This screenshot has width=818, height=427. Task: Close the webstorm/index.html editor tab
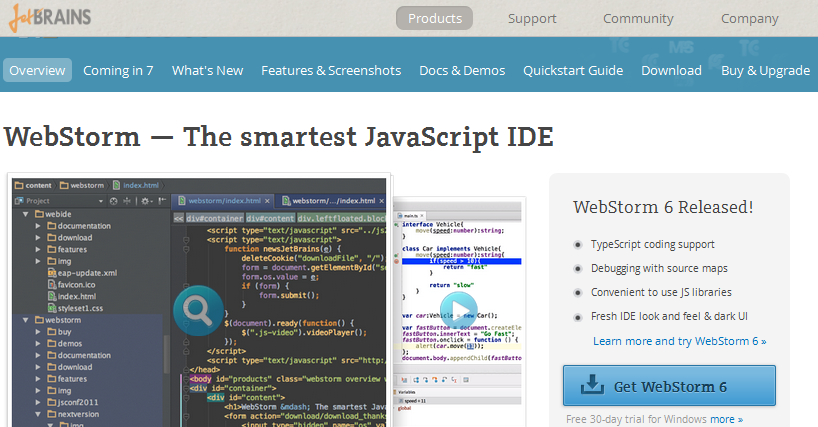click(267, 201)
